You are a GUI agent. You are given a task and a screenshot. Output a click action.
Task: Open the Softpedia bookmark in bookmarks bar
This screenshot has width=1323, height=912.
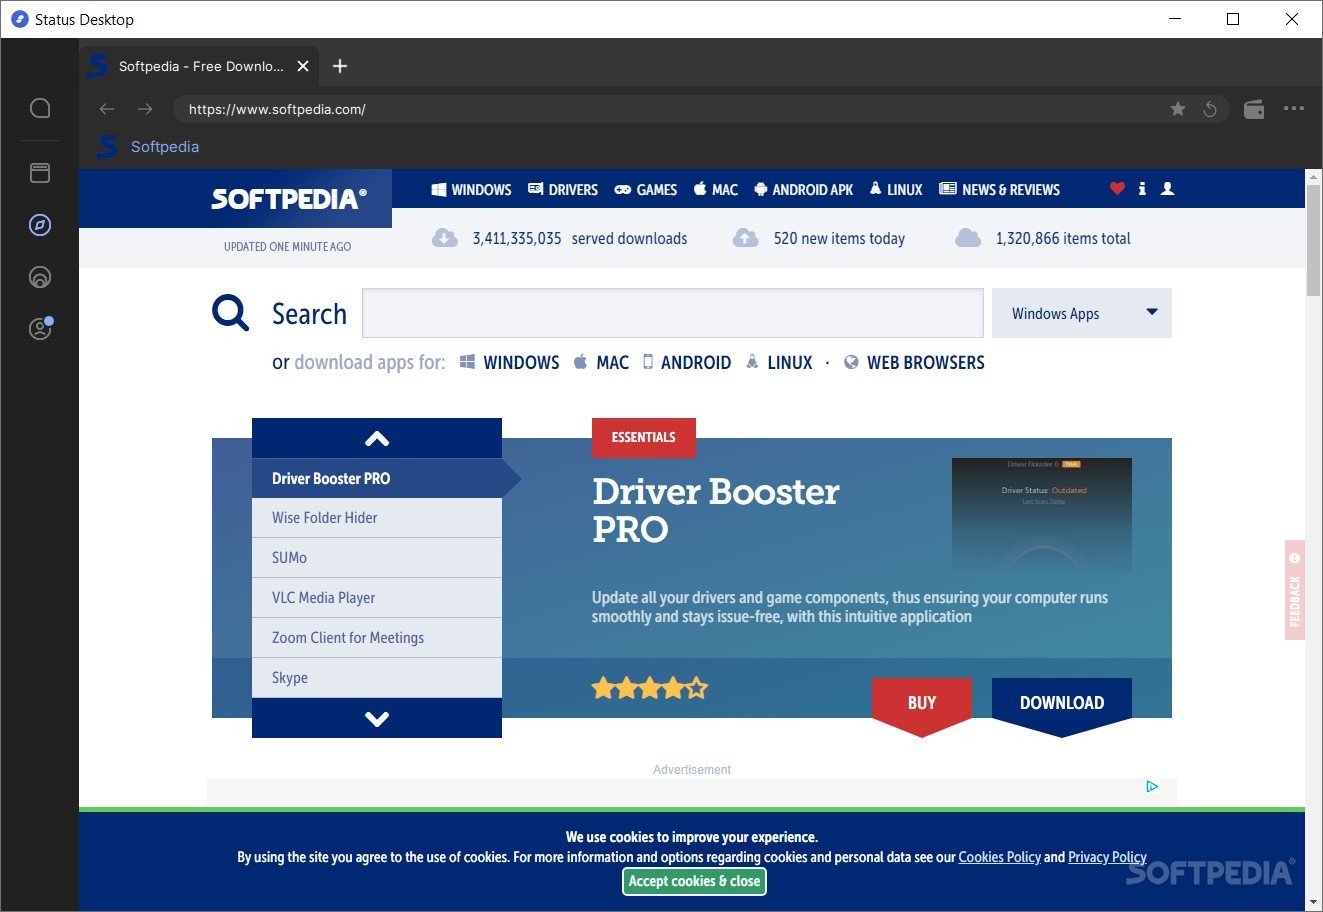[148, 147]
